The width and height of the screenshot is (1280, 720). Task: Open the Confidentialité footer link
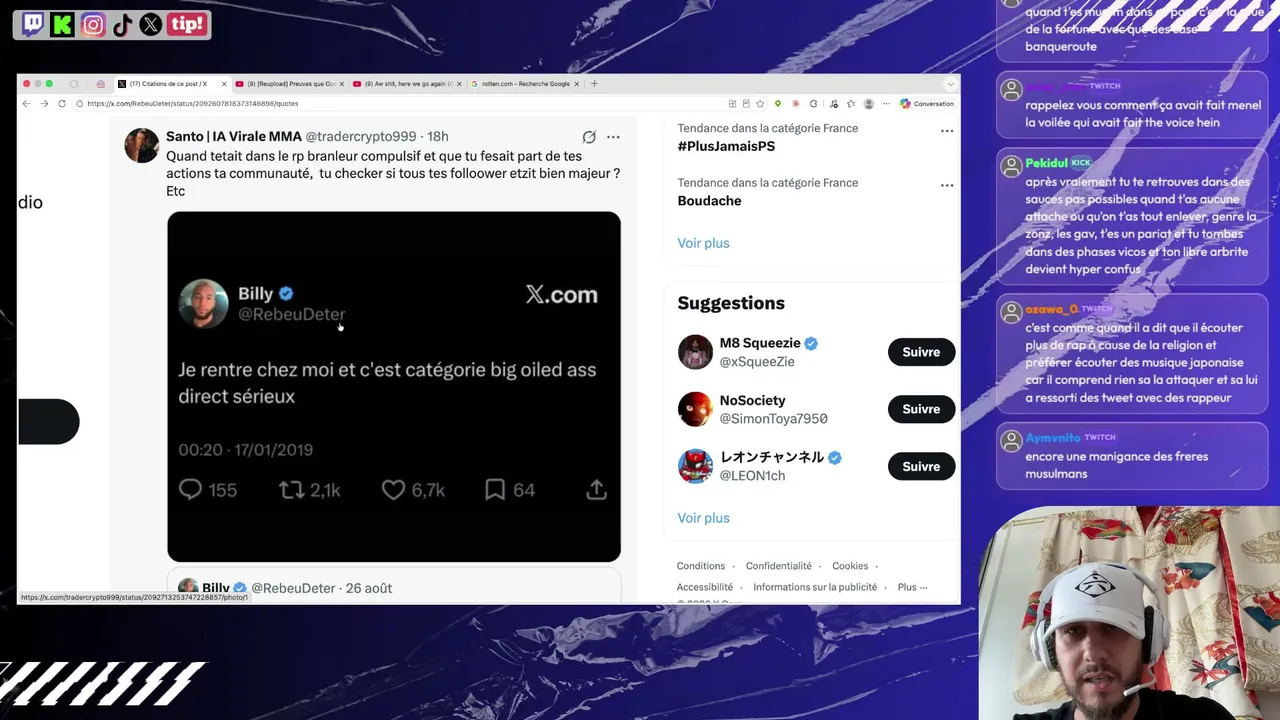click(x=778, y=566)
